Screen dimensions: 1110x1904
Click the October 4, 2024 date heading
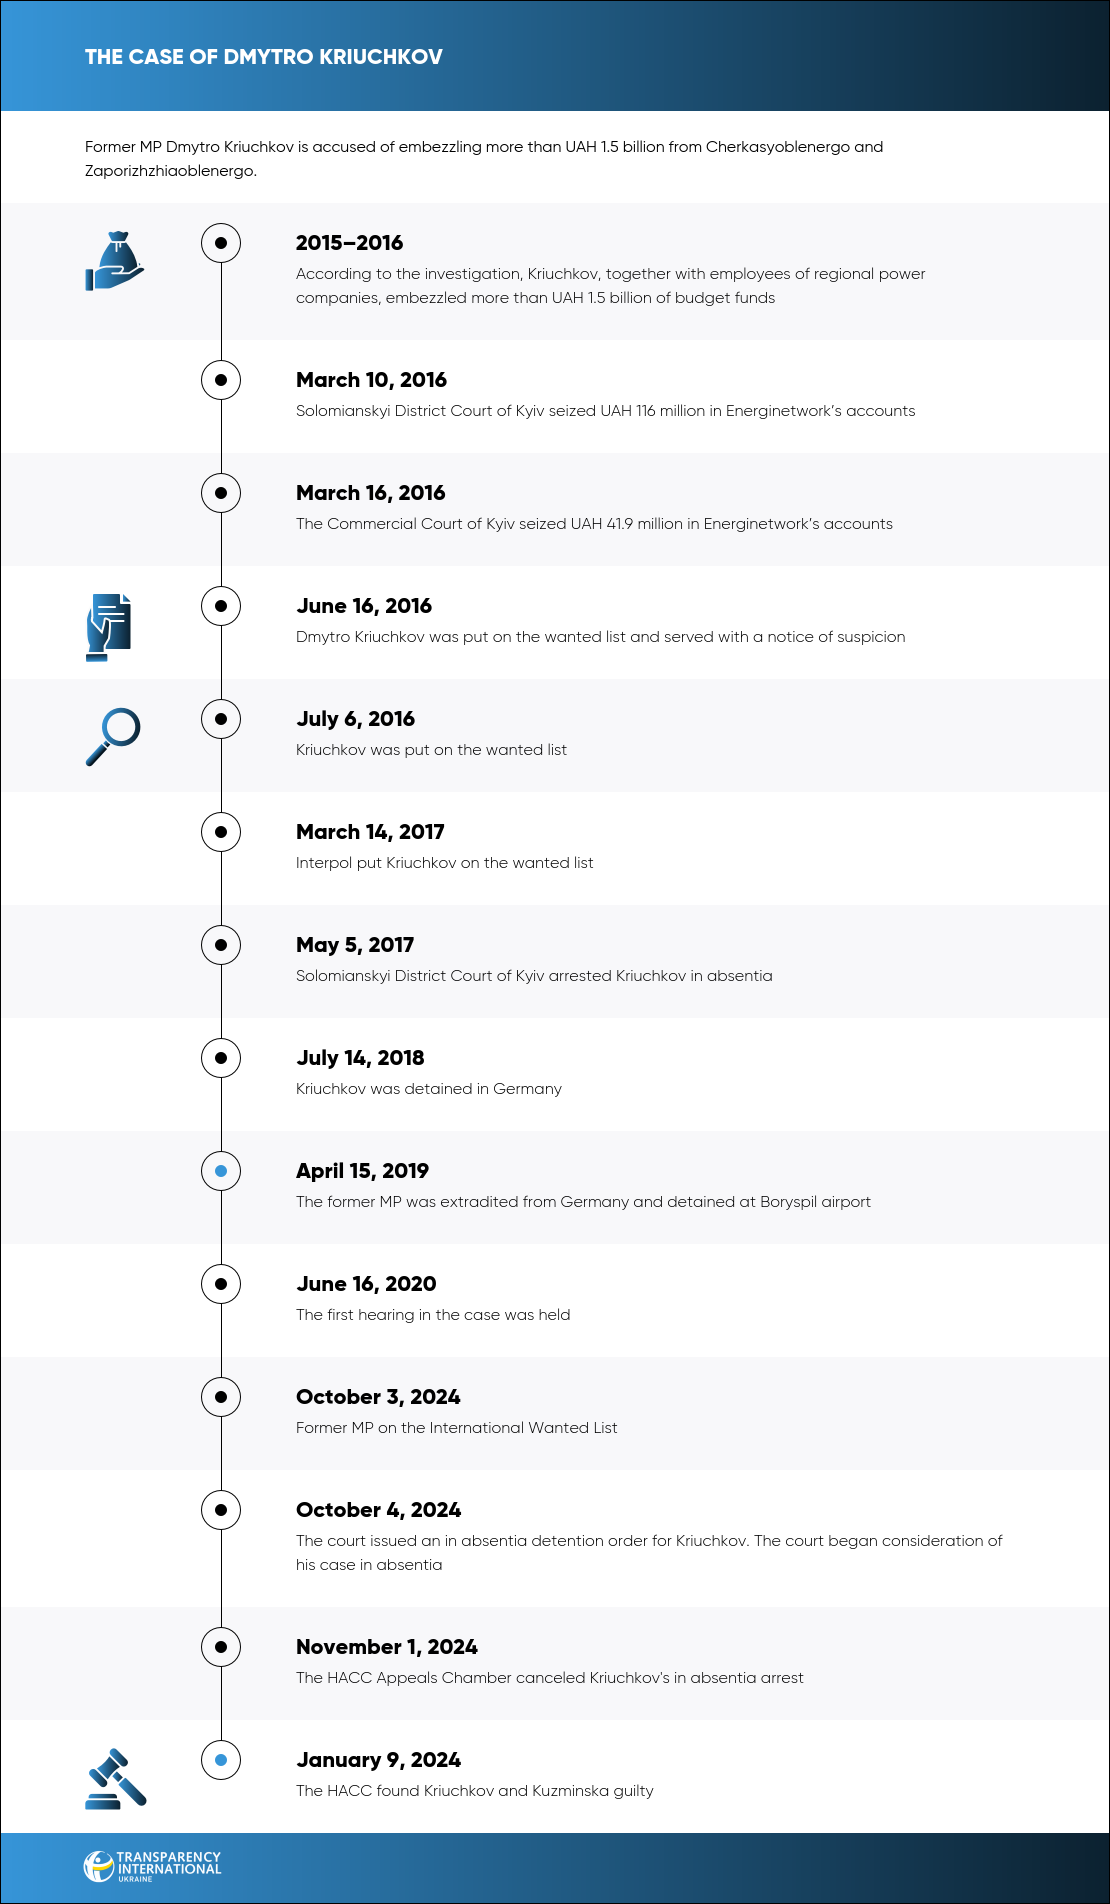click(x=379, y=1510)
